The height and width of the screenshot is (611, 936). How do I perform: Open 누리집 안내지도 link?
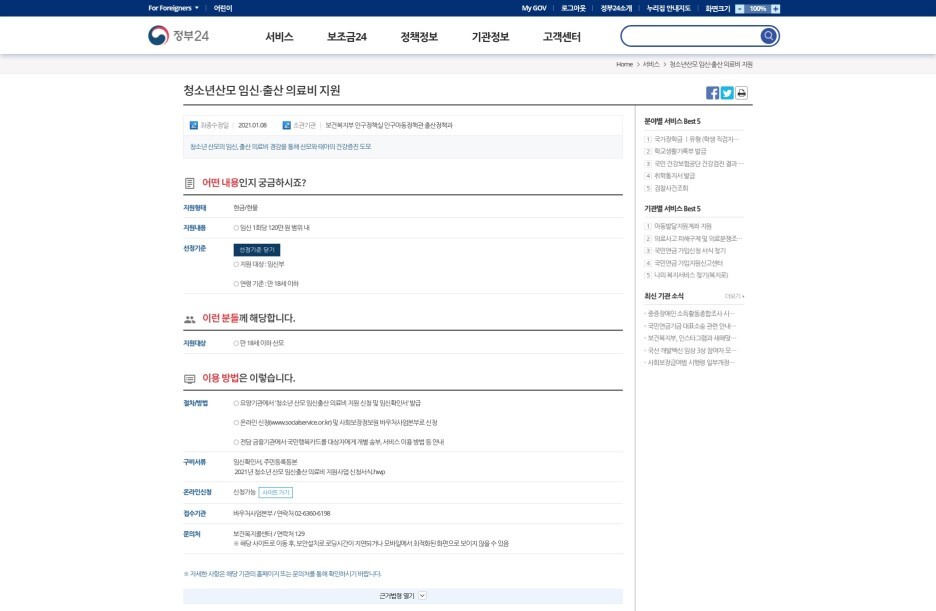tap(669, 8)
